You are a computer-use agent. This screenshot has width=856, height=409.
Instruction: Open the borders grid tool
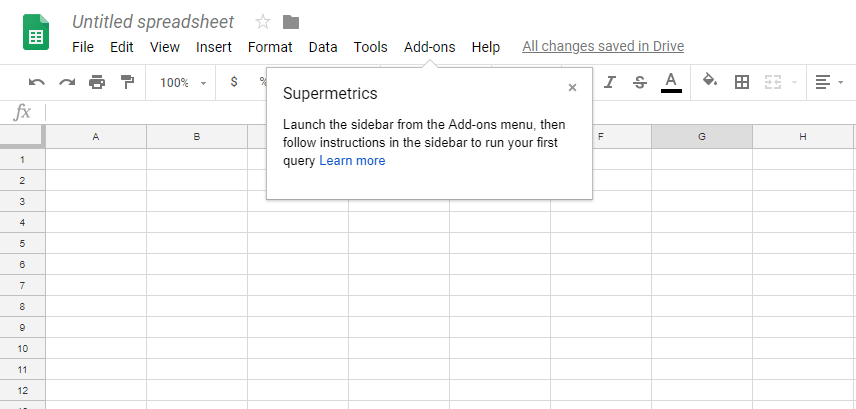[742, 82]
